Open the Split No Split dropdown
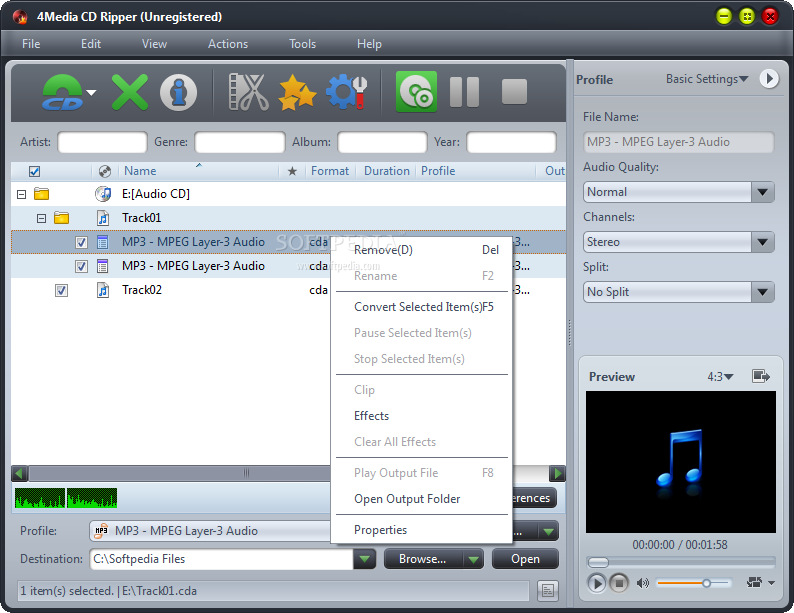 coord(762,292)
